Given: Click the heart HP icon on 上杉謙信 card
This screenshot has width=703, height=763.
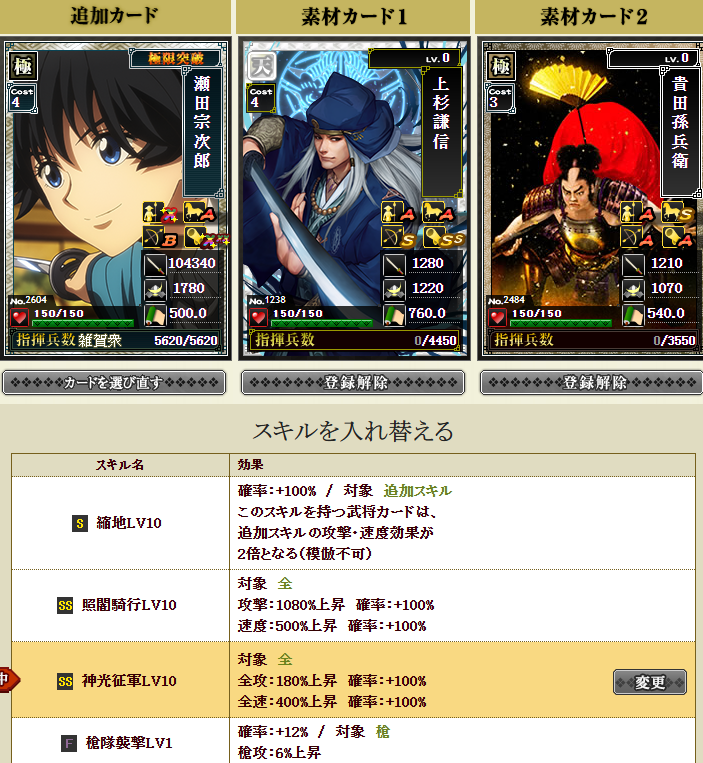Looking at the screenshot, I should (x=258, y=317).
